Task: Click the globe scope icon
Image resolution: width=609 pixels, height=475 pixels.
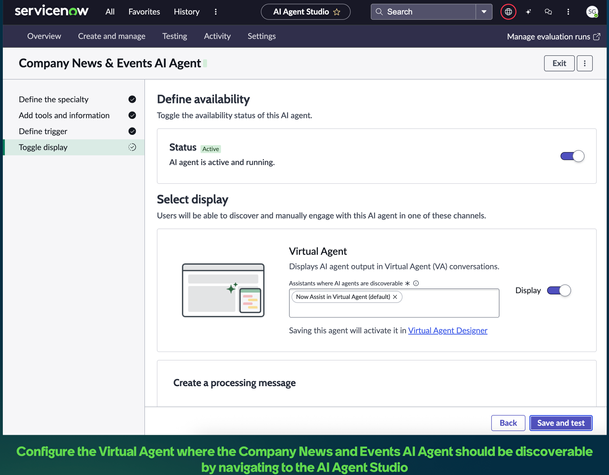Action: point(508,12)
